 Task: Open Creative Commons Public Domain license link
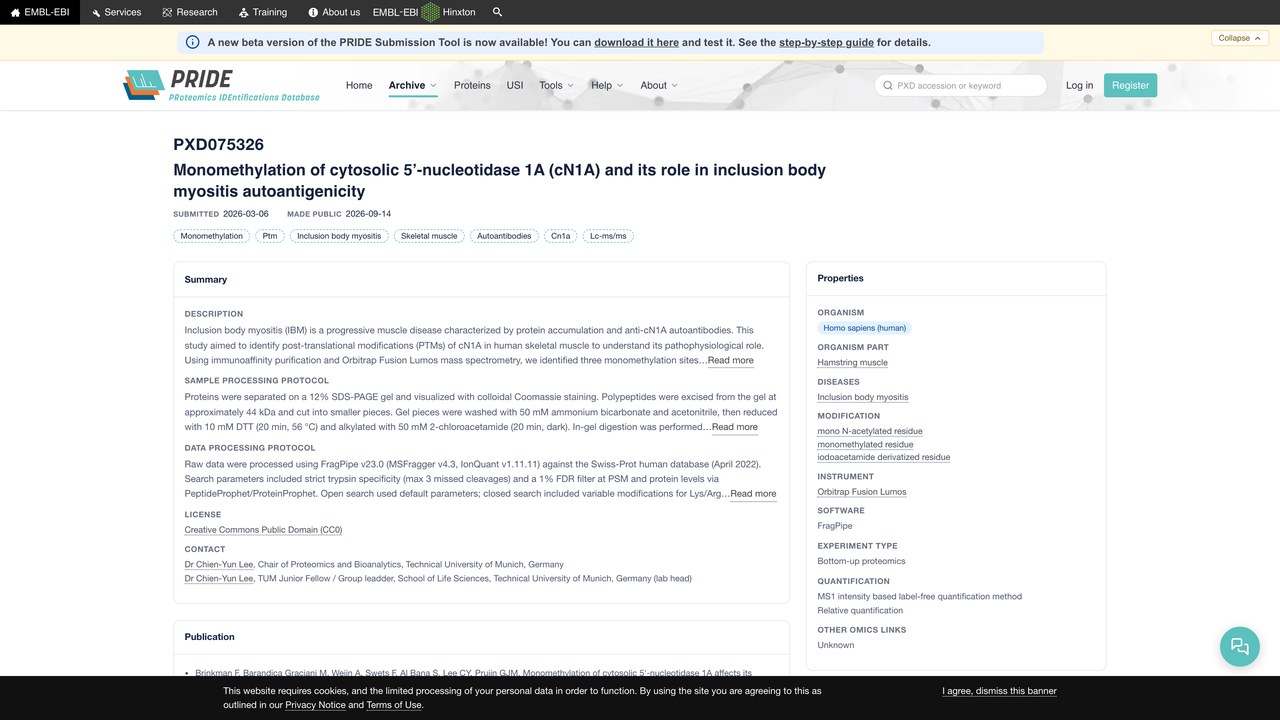tap(263, 530)
